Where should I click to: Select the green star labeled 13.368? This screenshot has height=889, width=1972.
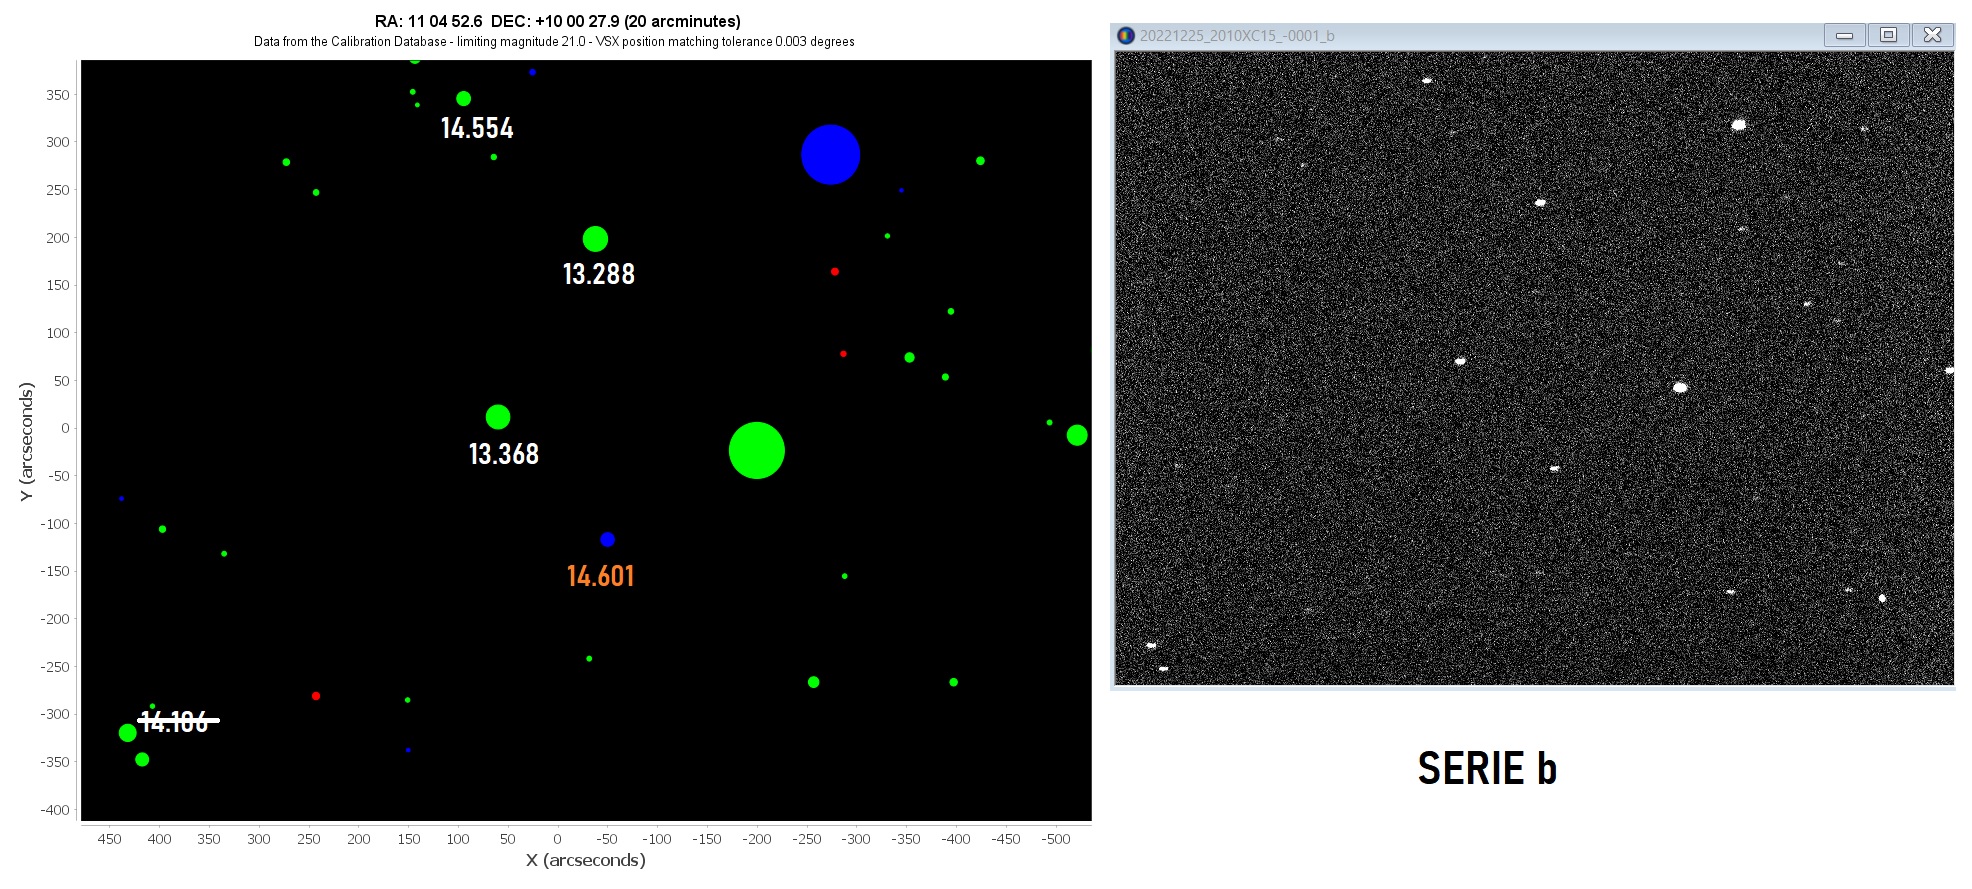tap(498, 417)
